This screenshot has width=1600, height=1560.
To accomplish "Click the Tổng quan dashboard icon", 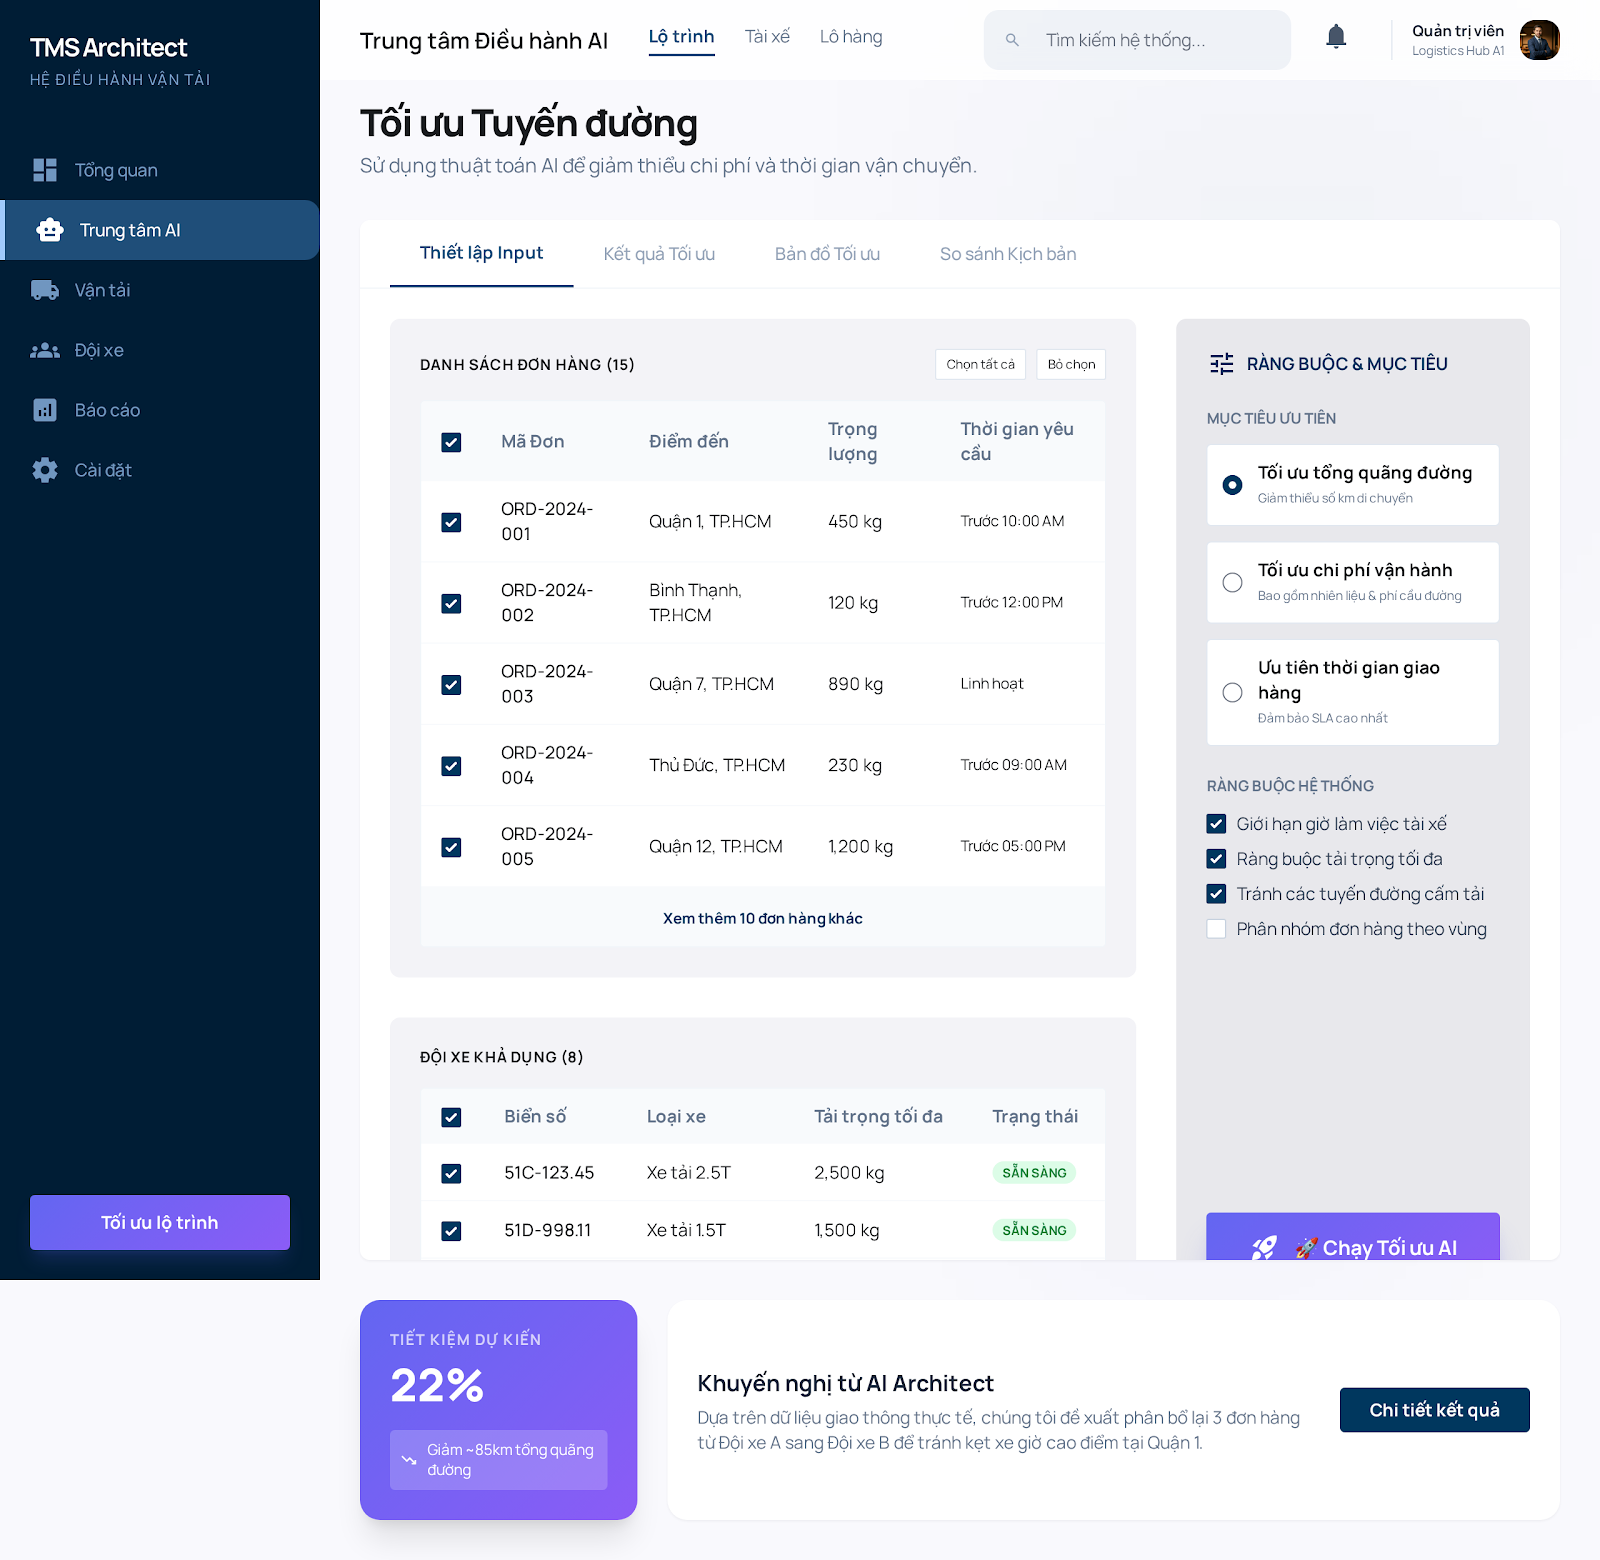I will [45, 170].
